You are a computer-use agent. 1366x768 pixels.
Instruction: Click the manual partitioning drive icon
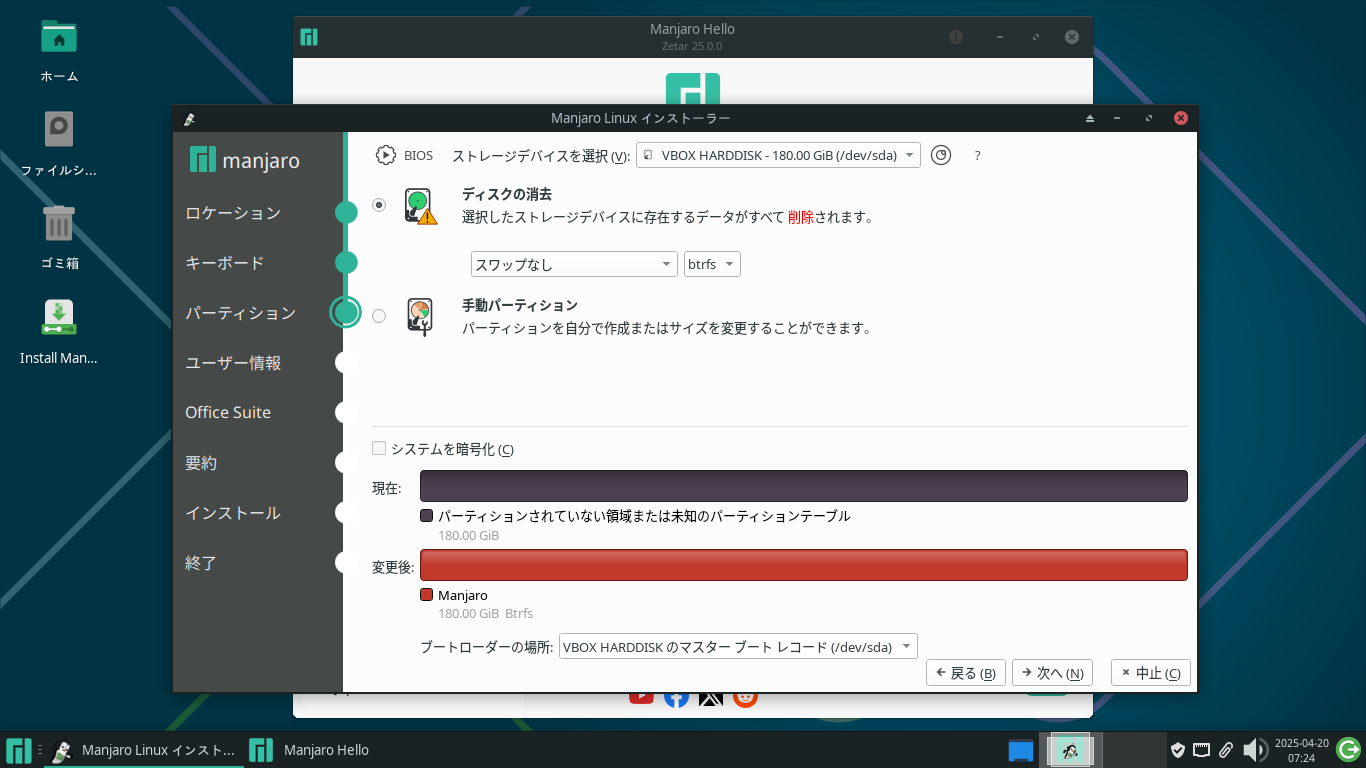tap(421, 316)
